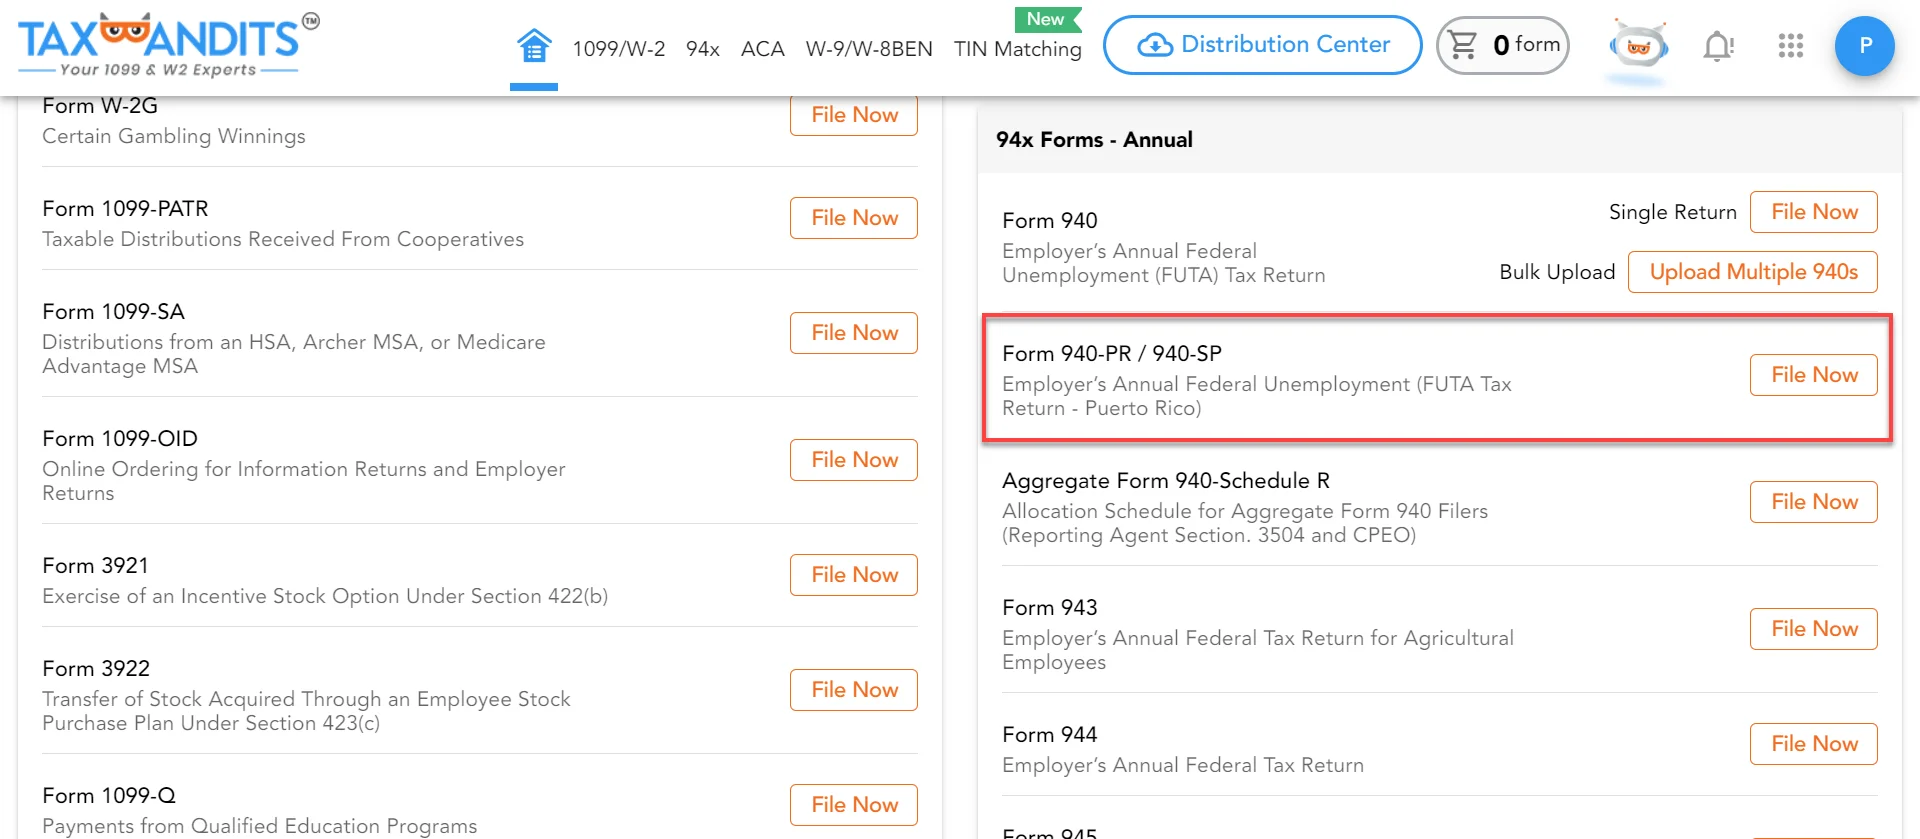File Now for Form 1099-SA
Image resolution: width=1920 pixels, height=839 pixels.
coord(854,333)
